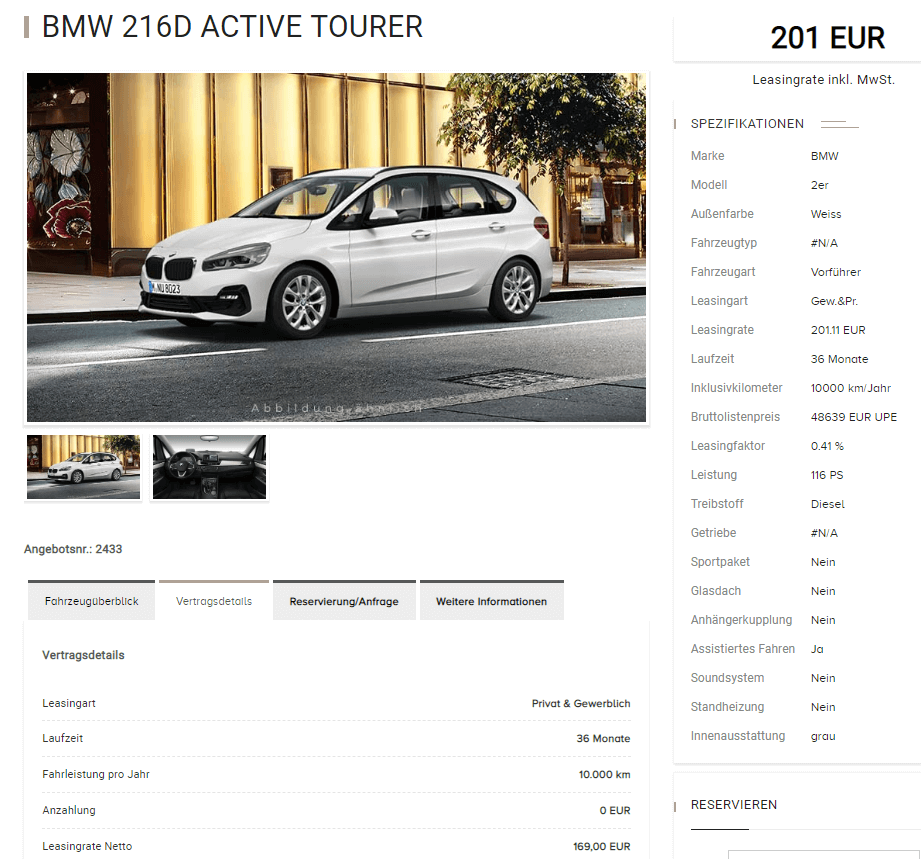Click the Fahrzeugtyp label
This screenshot has height=859, width=921.
click(724, 243)
